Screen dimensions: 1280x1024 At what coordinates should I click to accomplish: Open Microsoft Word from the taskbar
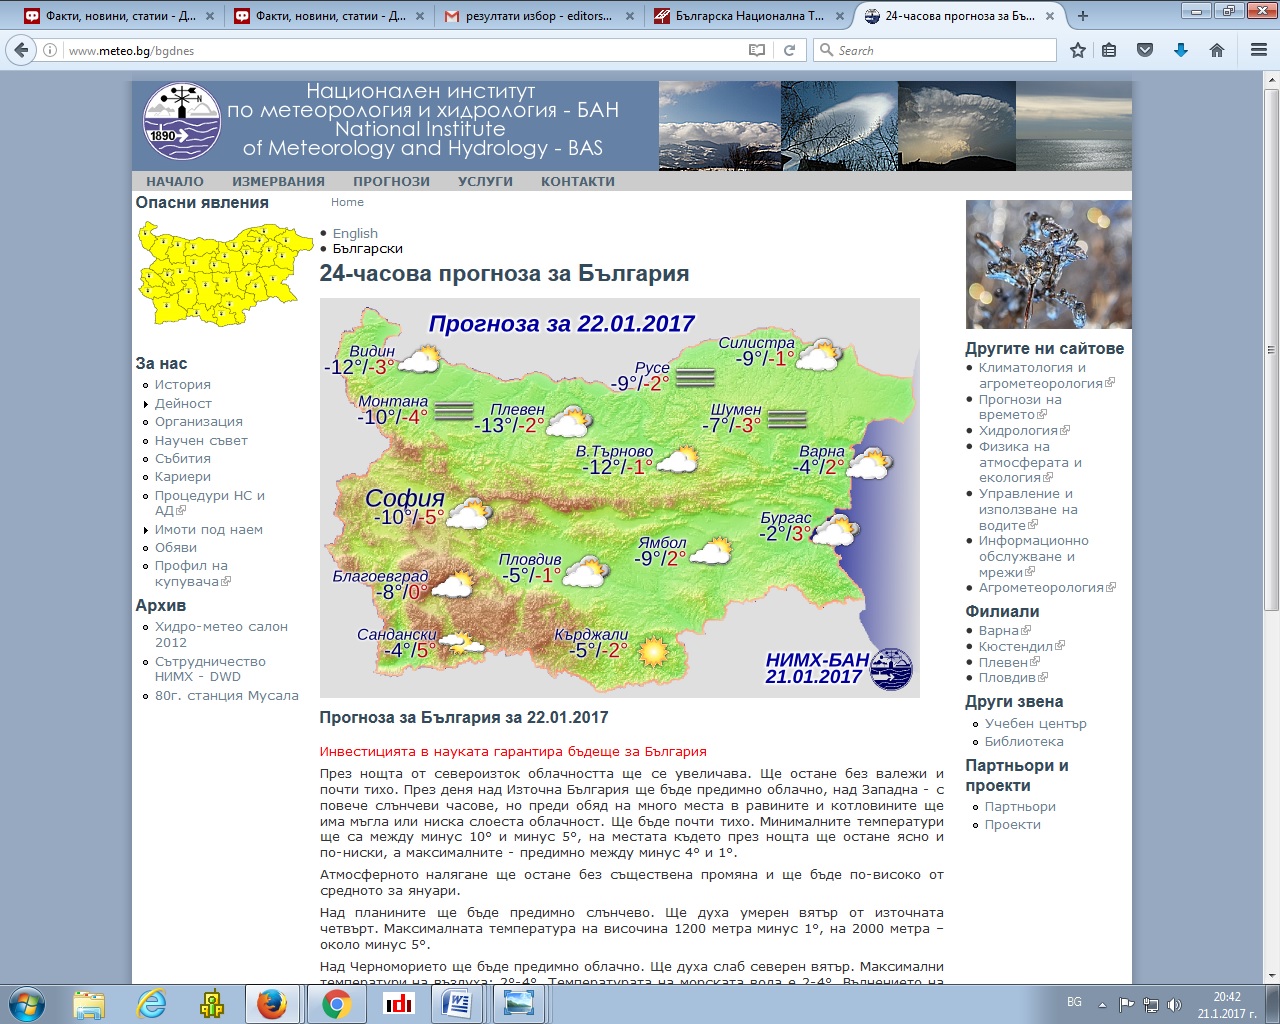[x=458, y=1004]
